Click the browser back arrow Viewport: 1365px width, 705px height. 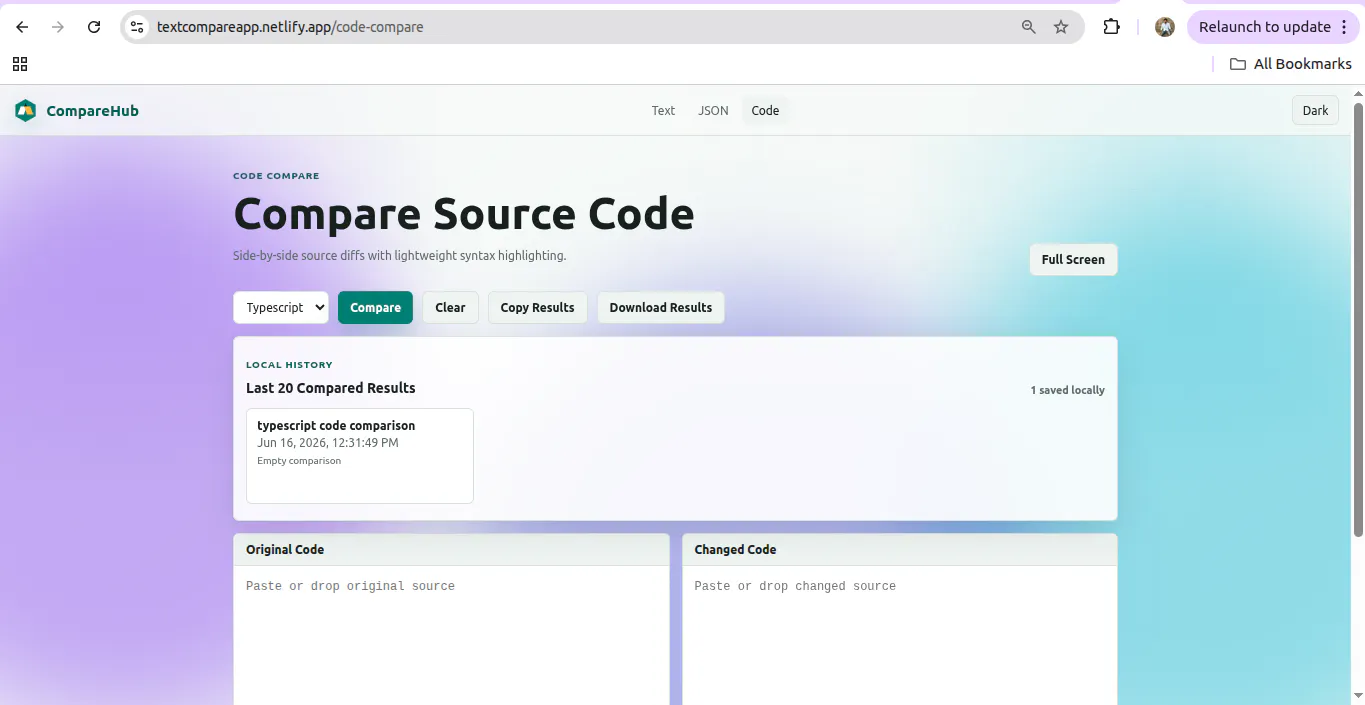coord(22,27)
